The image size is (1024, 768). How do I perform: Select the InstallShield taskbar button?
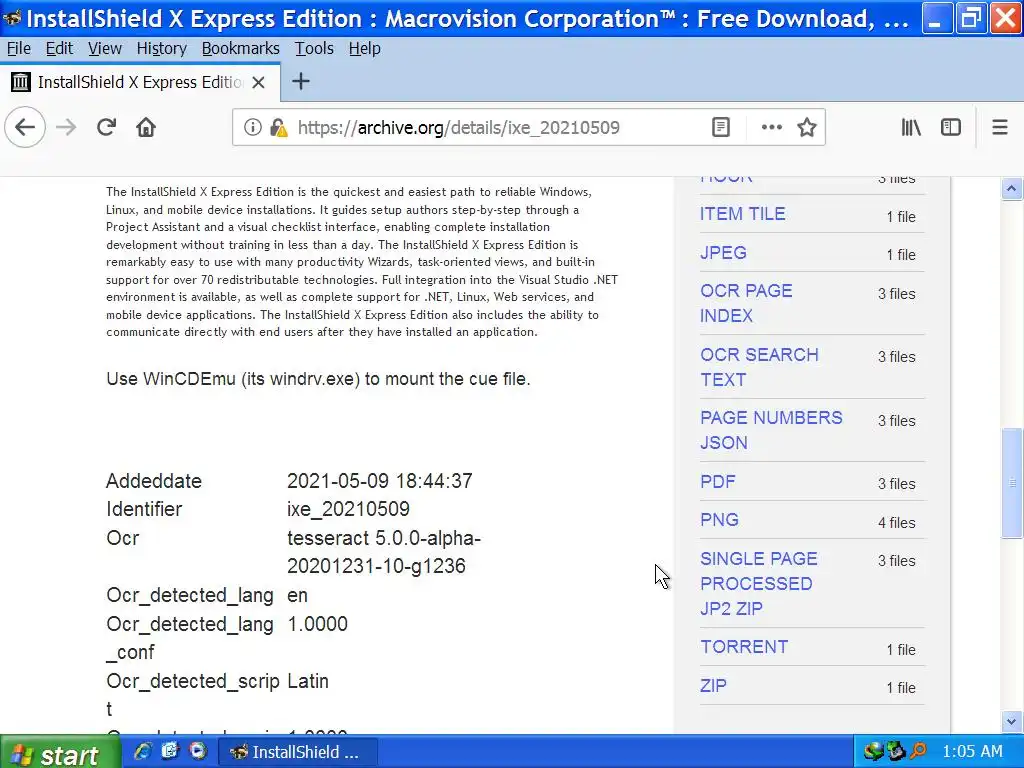pos(297,752)
